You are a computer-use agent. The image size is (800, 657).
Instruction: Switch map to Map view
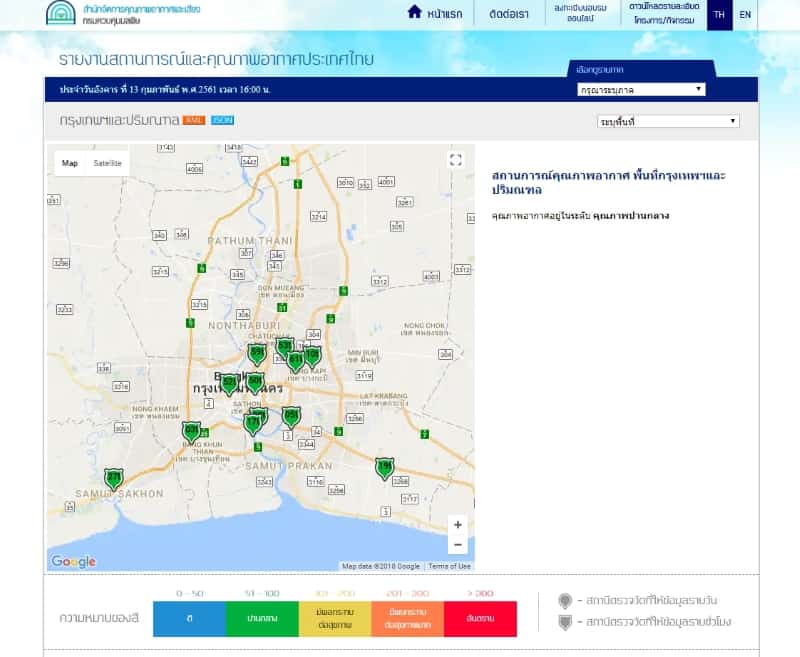(70, 163)
